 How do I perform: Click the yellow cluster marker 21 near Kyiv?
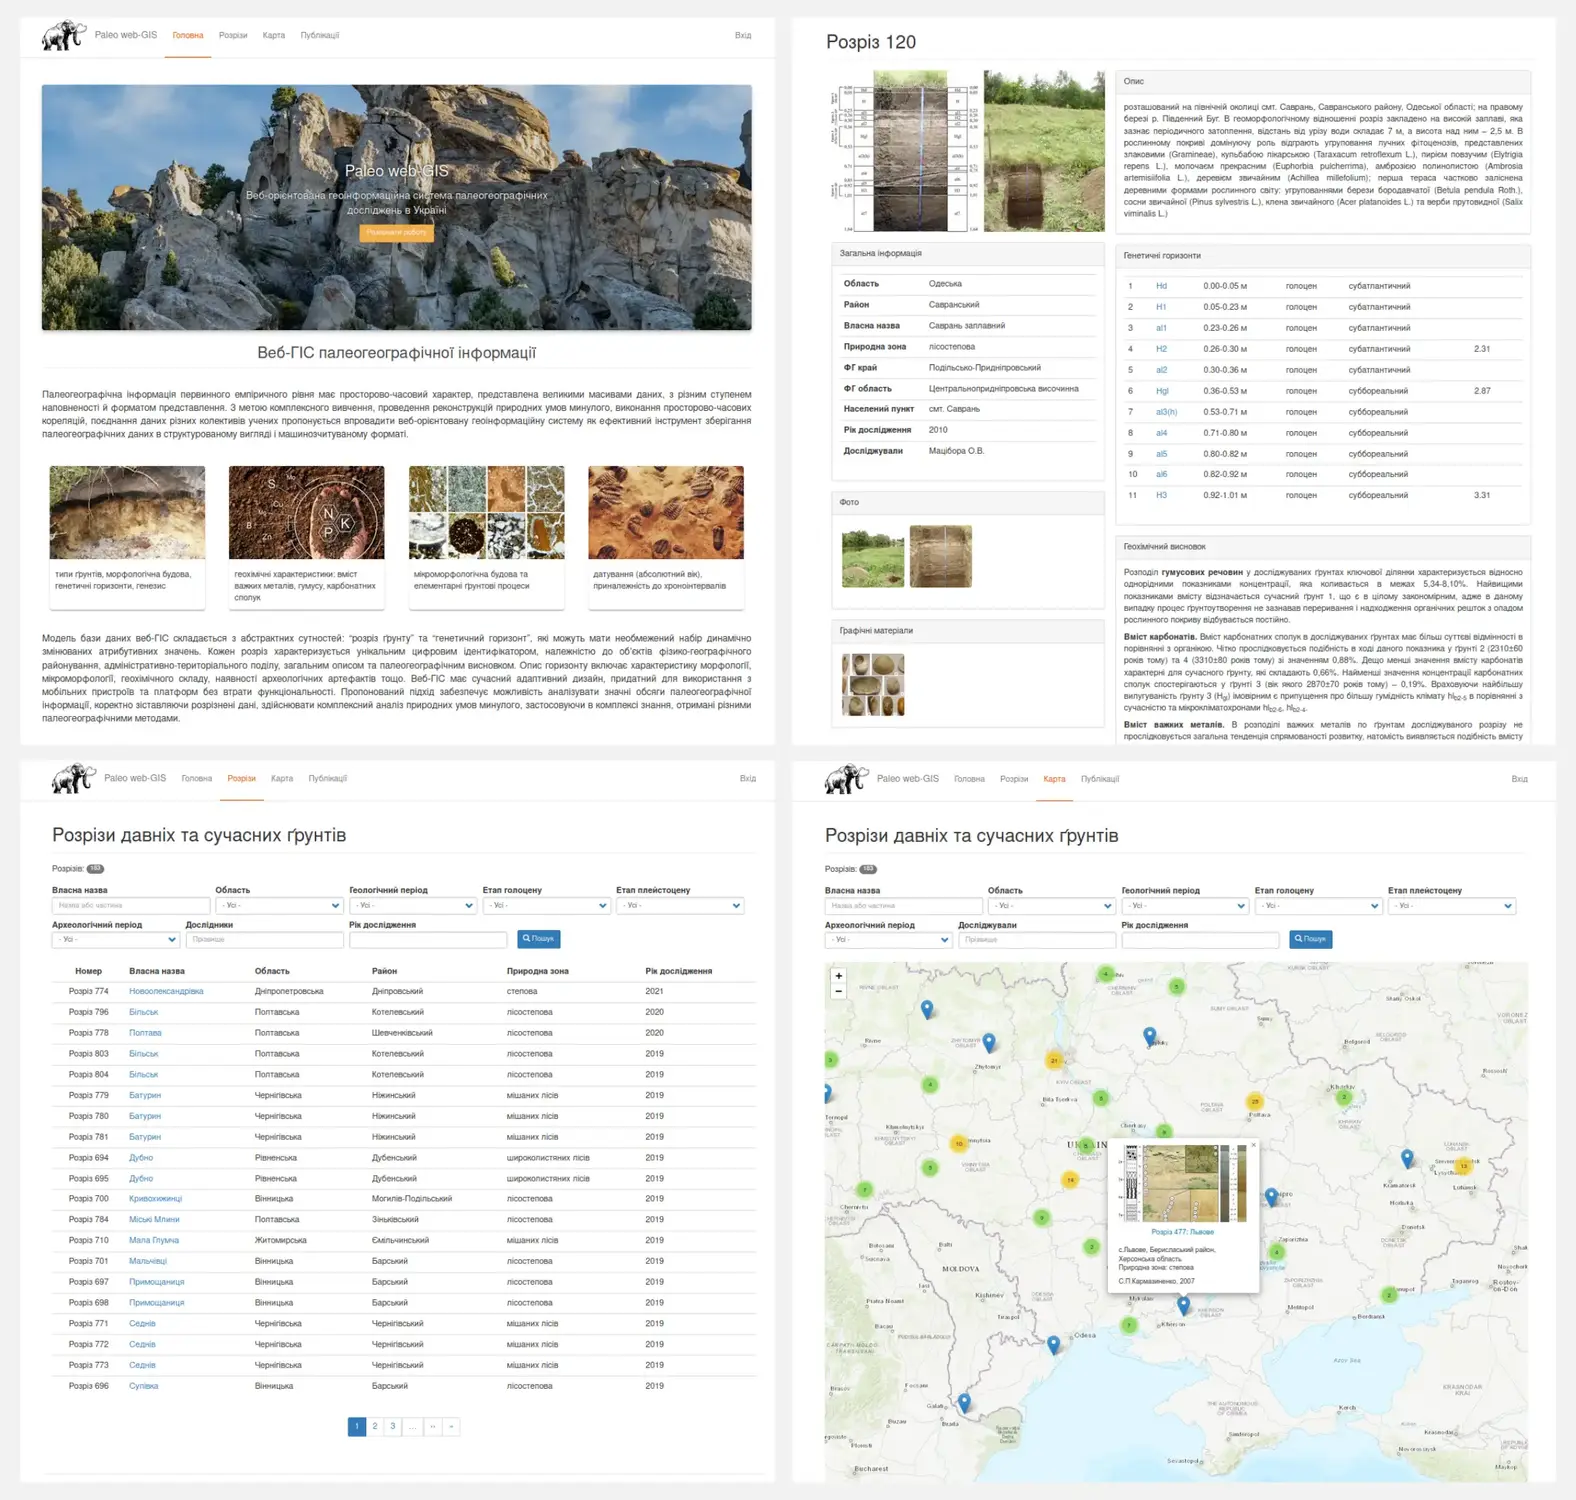pyautogui.click(x=1054, y=1060)
